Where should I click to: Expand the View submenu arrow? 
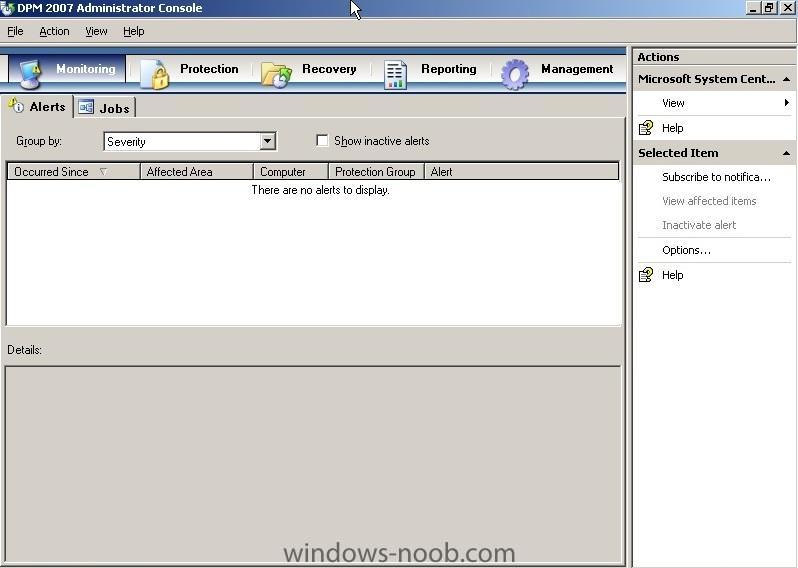point(787,103)
